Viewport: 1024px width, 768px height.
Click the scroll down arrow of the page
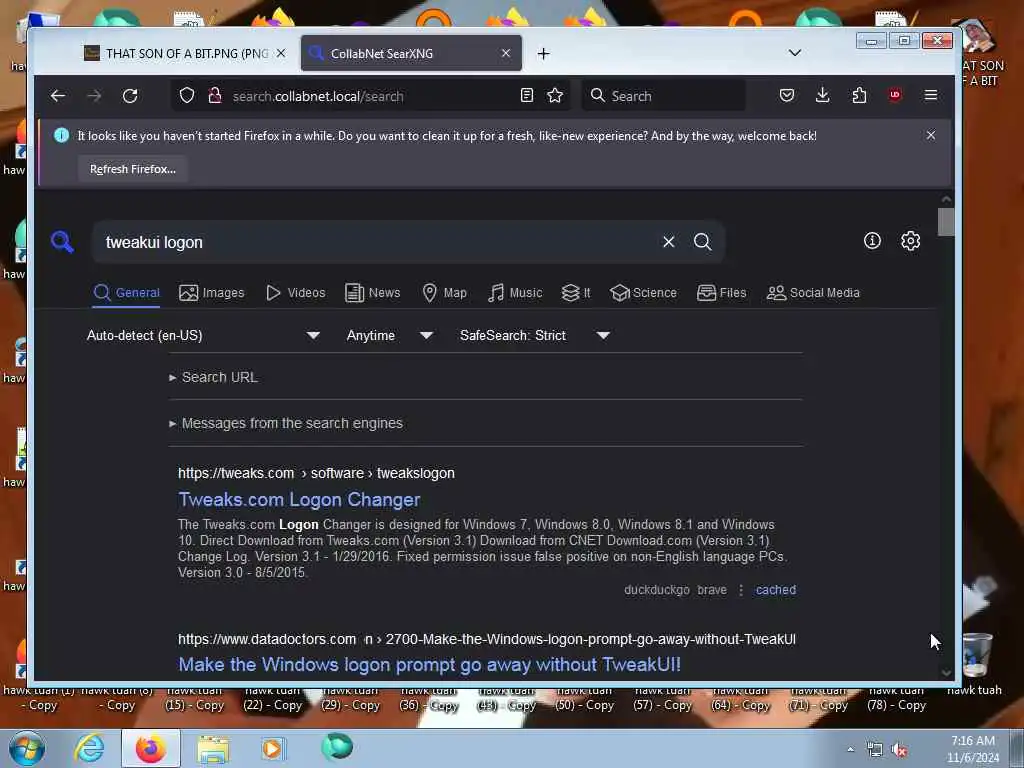946,672
